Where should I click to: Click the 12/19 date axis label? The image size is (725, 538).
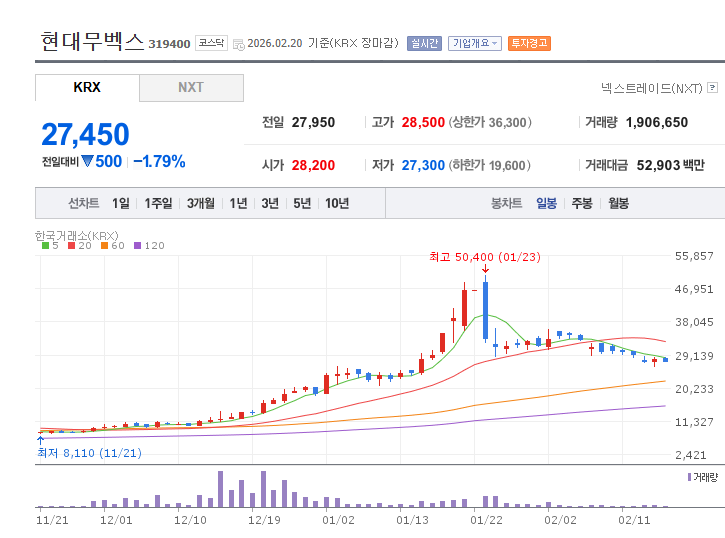pos(264,520)
